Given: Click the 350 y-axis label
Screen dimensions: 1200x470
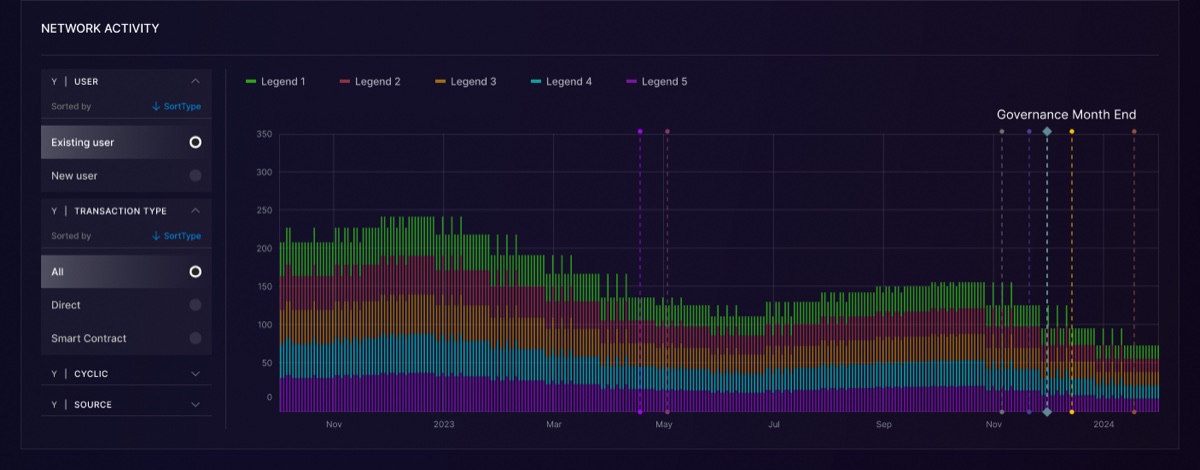Looking at the screenshot, I should click(x=265, y=134).
